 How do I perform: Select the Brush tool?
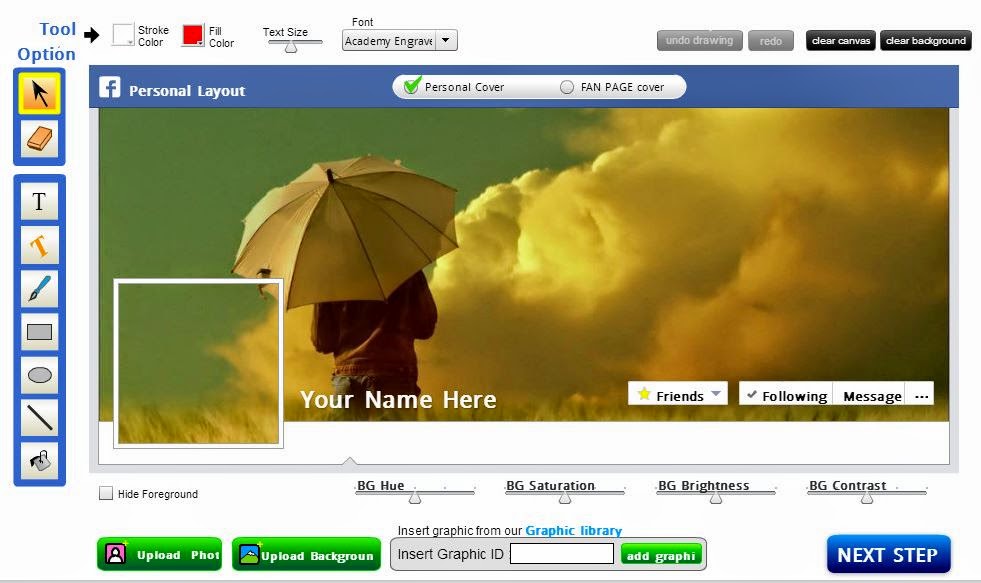pos(39,288)
